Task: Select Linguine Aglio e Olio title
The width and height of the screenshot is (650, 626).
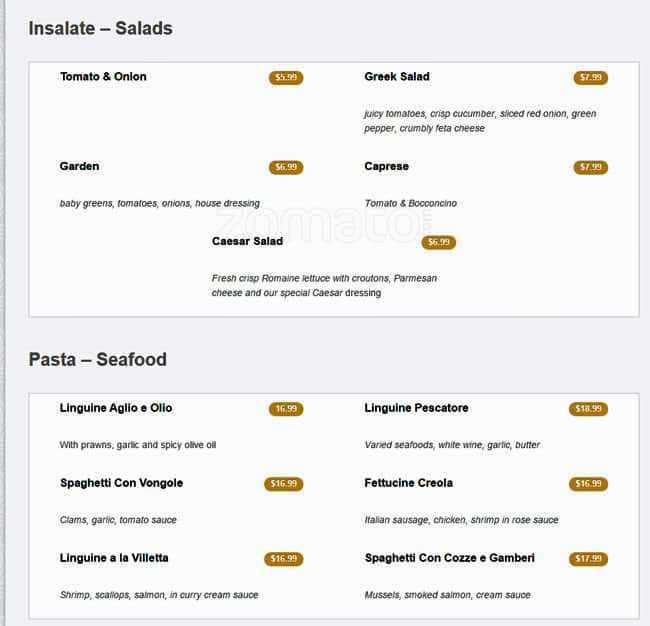Action: click(x=116, y=408)
